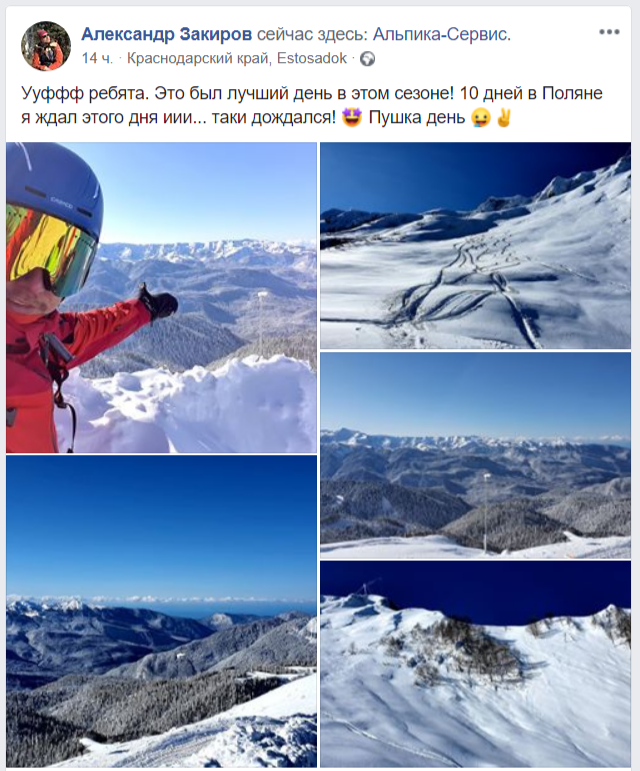
Task: Open the Альпика-Сервис location page
Action: pos(441,34)
